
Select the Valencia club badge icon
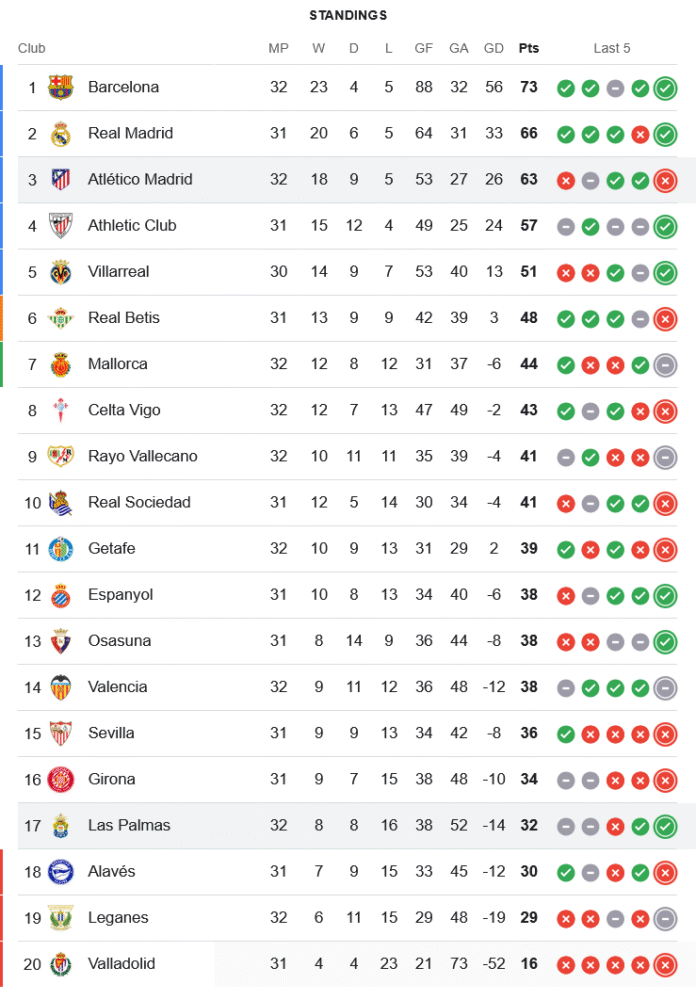point(61,687)
